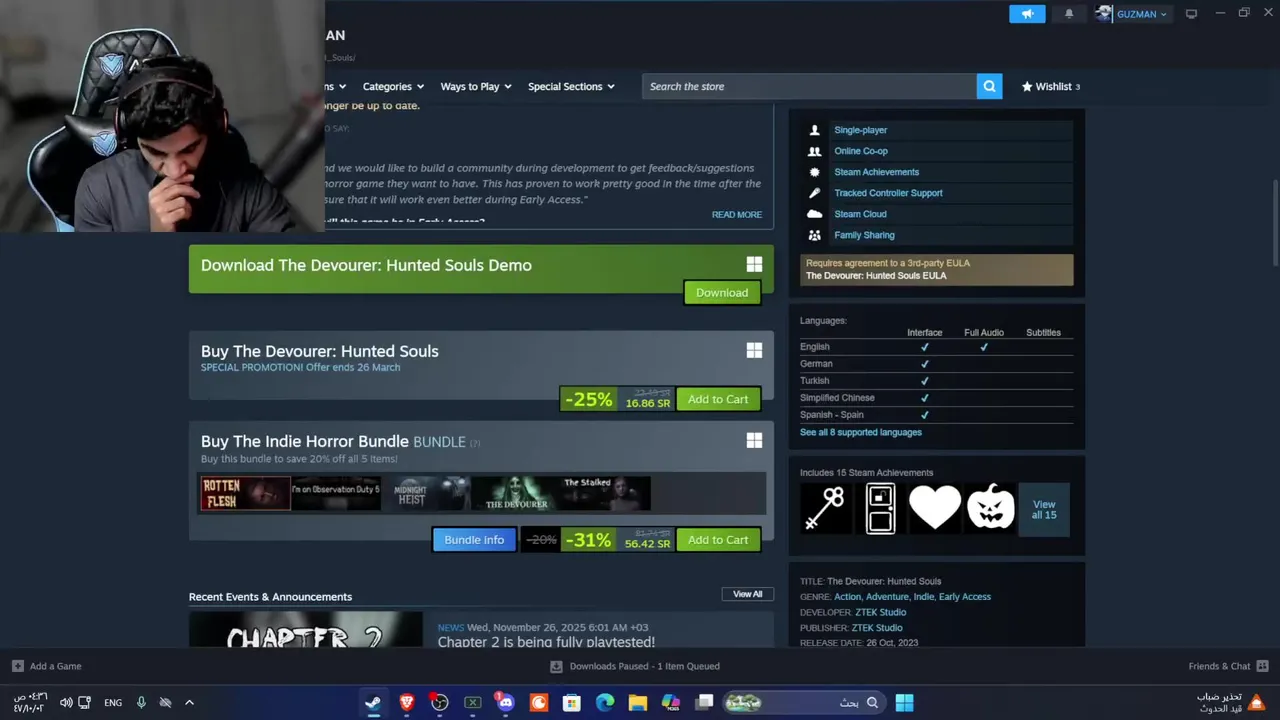
Task: Open File Explorer from the taskbar
Action: (638, 702)
